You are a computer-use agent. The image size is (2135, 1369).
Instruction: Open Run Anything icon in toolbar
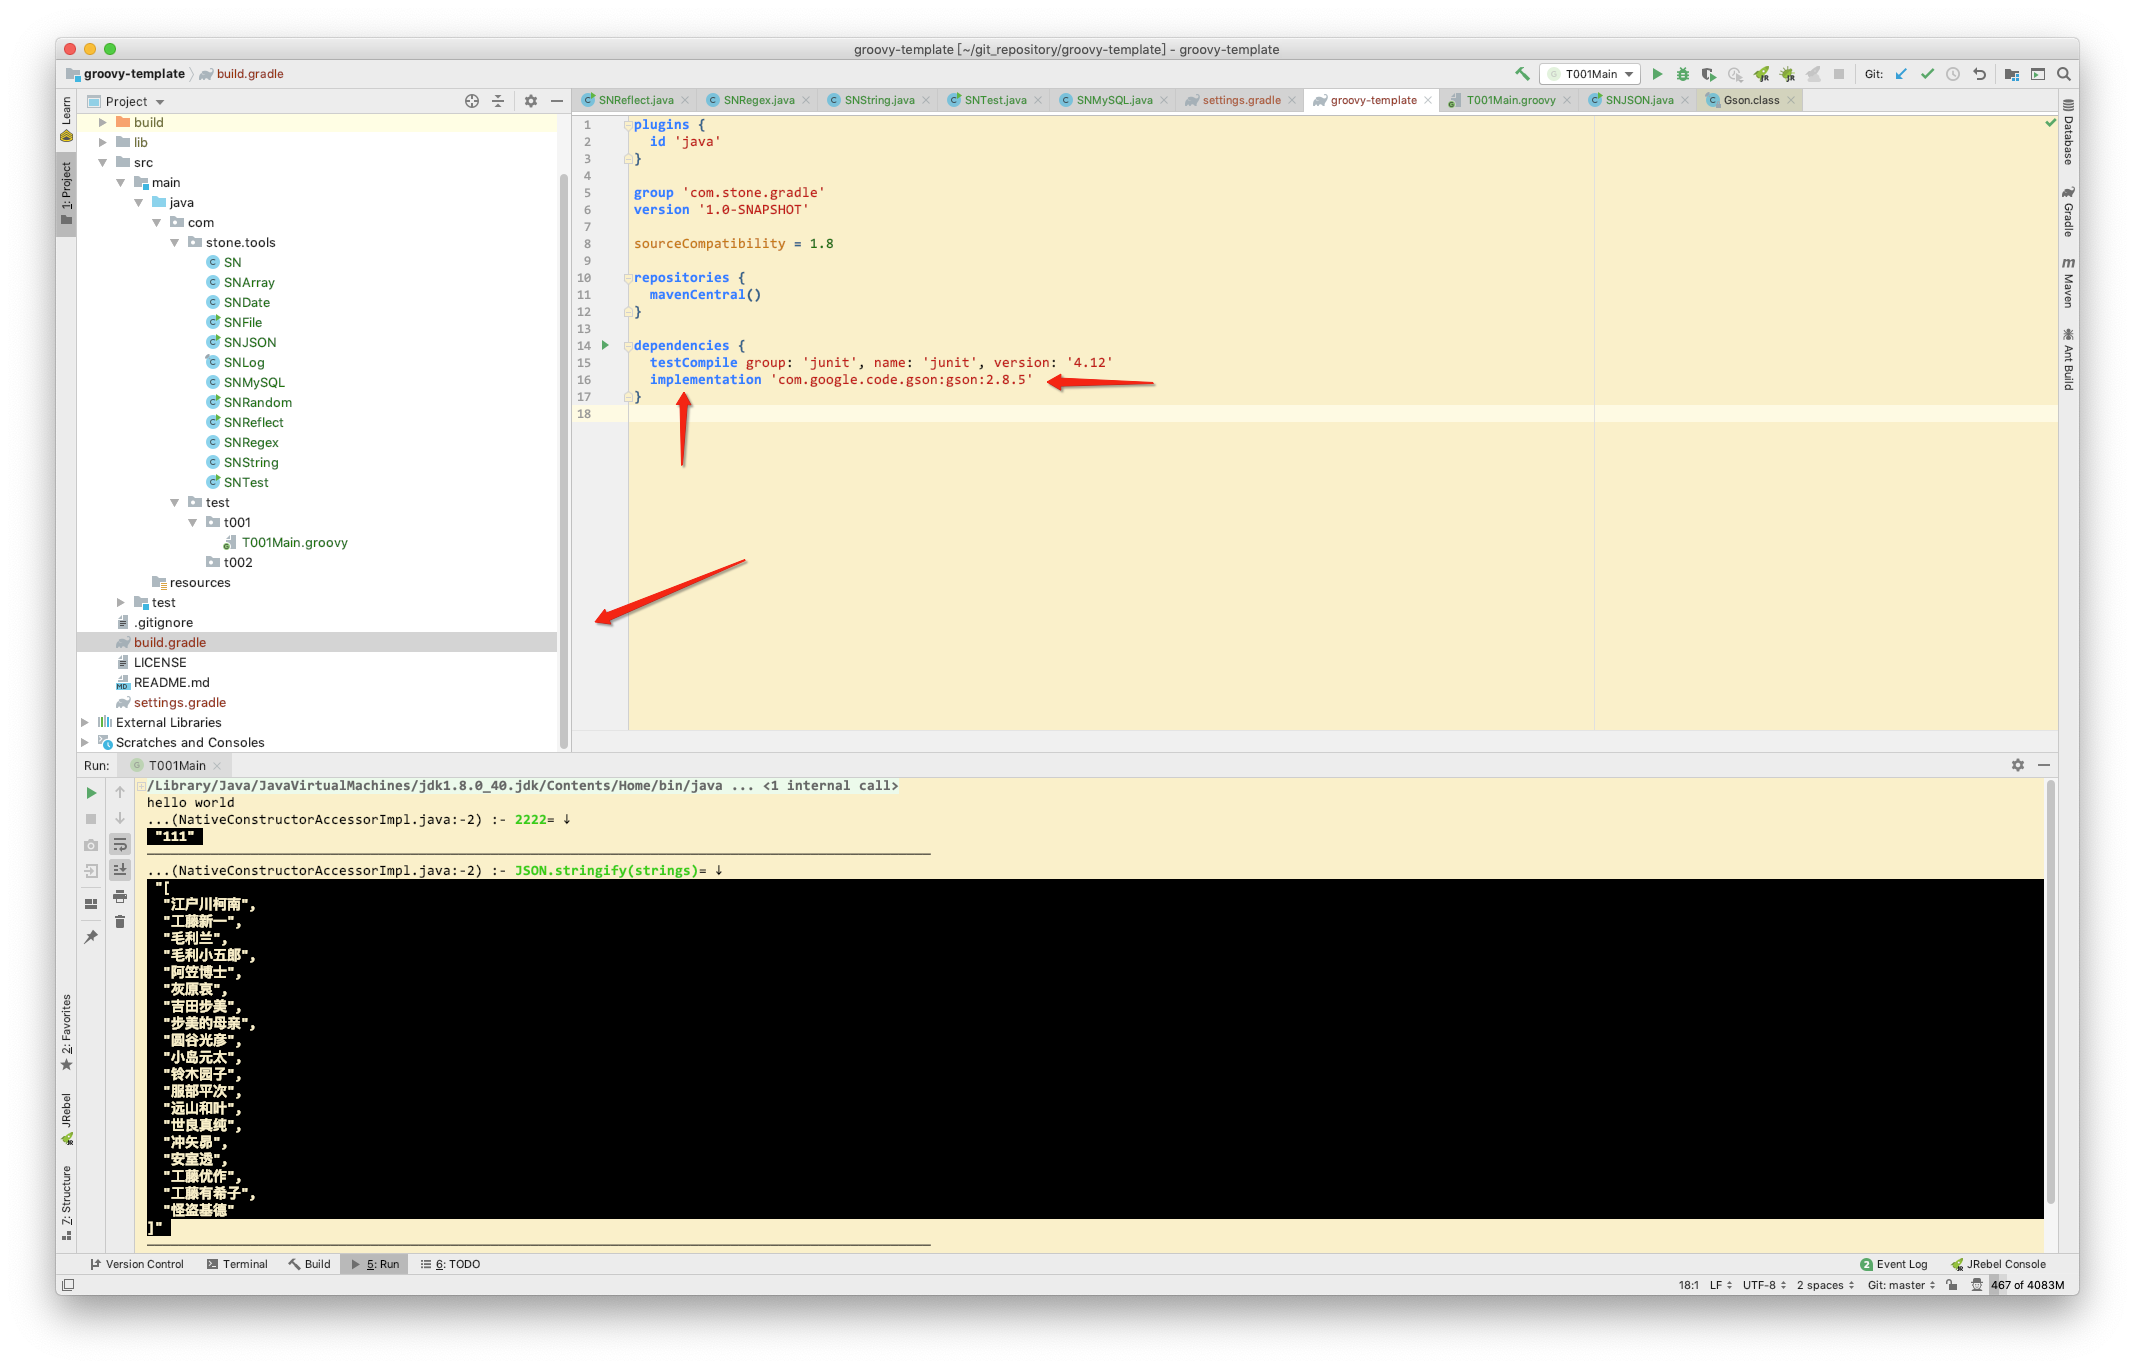pyautogui.click(x=2038, y=74)
